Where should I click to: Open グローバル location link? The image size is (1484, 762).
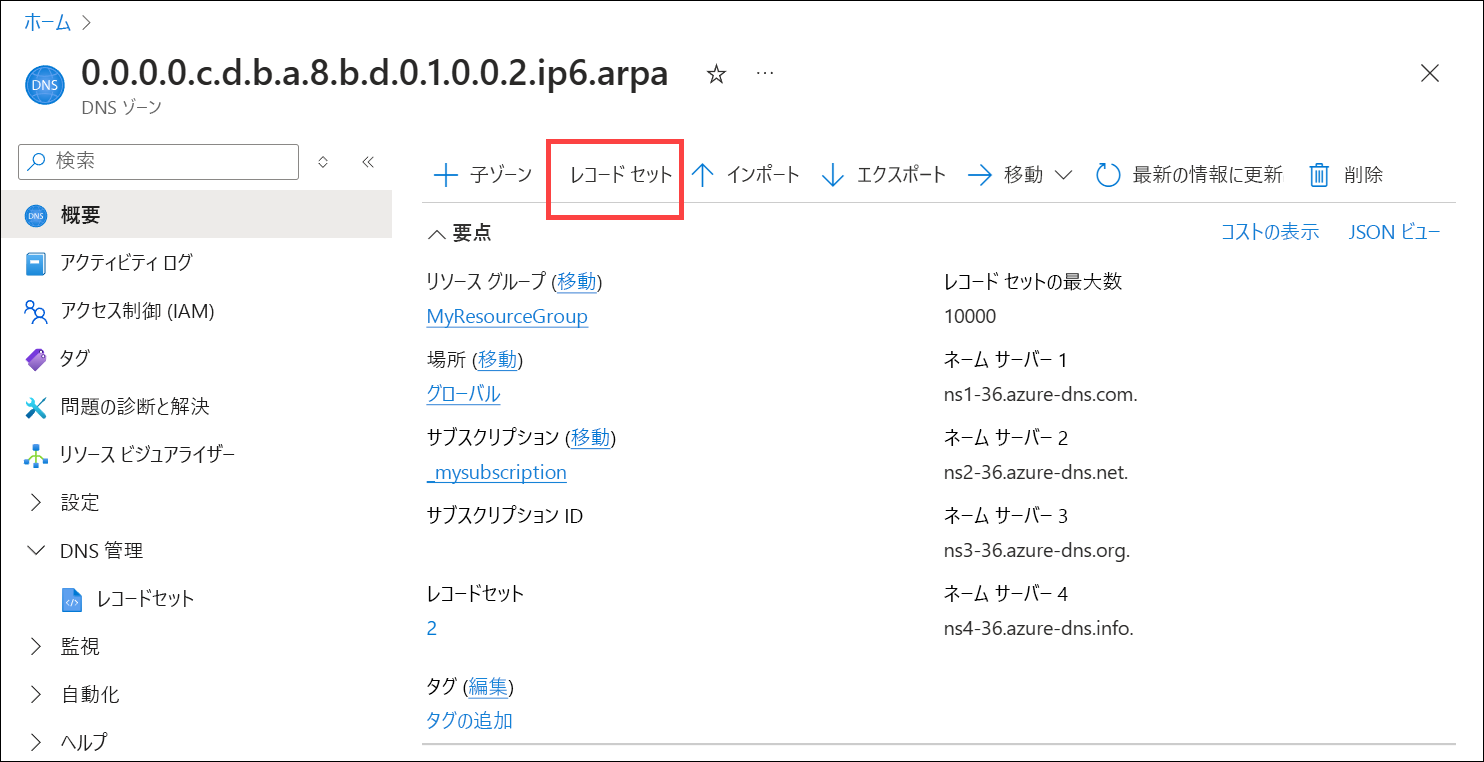[463, 394]
